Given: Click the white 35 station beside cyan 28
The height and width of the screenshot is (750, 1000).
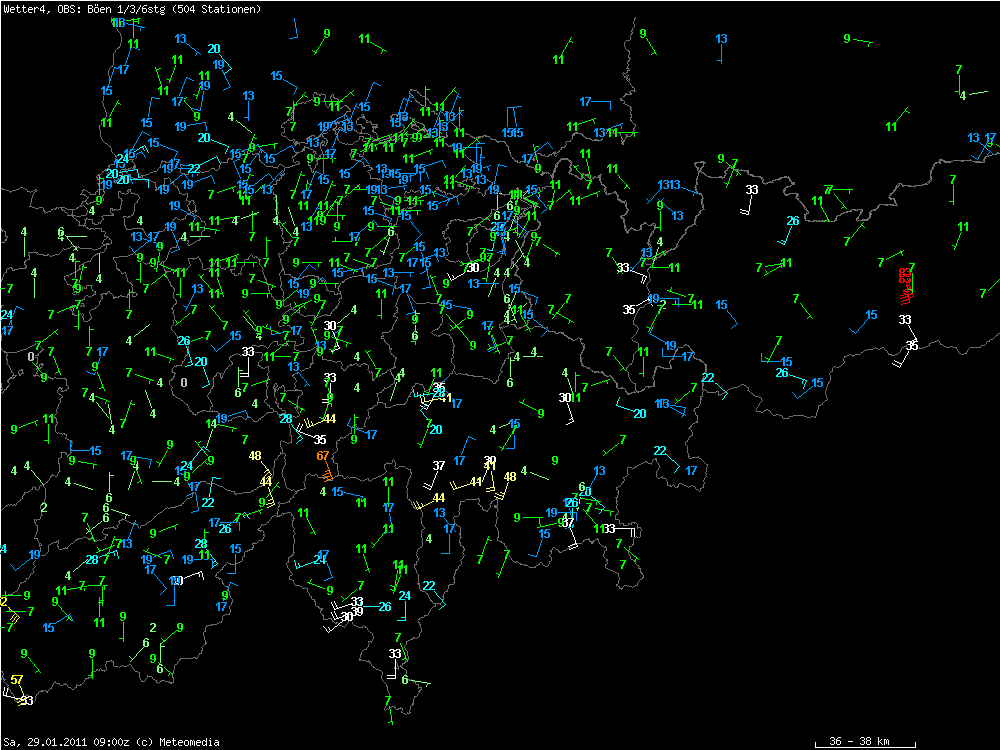Looking at the screenshot, I should (320, 439).
